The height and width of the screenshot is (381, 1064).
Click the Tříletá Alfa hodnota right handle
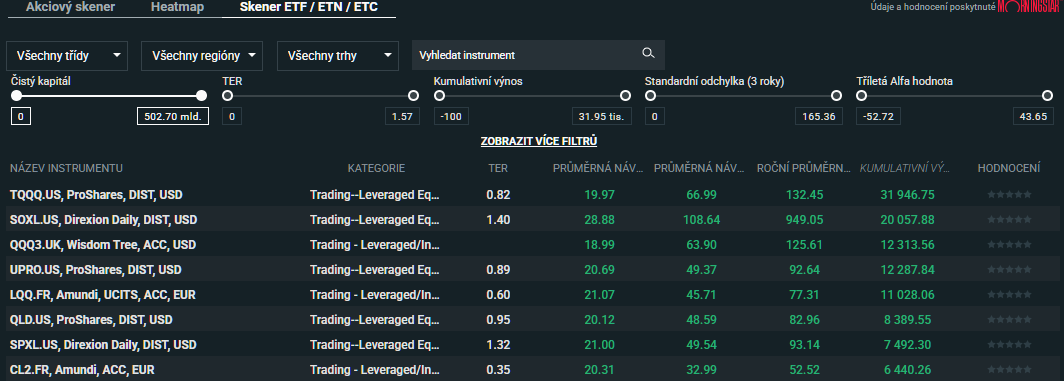1048,96
